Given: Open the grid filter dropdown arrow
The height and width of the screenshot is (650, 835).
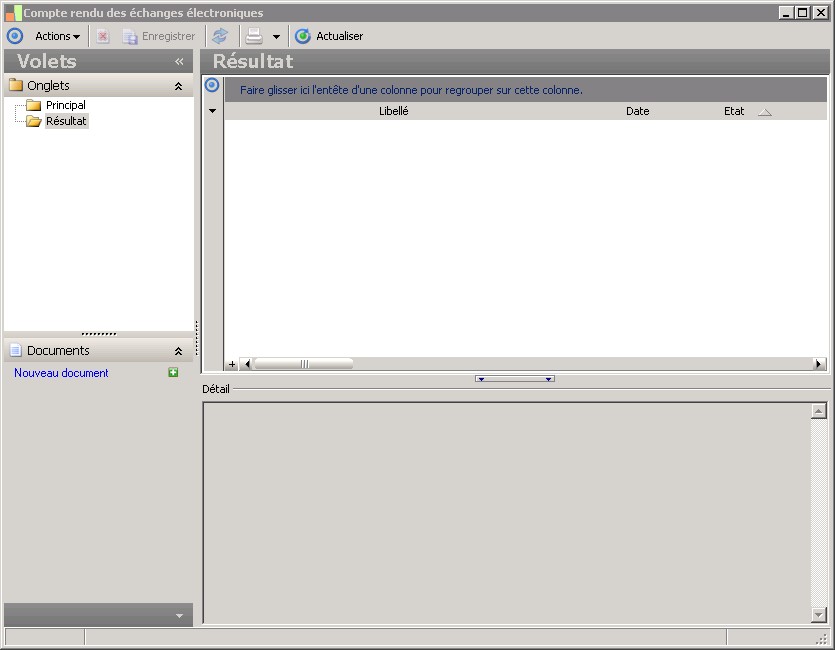Looking at the screenshot, I should coord(212,111).
